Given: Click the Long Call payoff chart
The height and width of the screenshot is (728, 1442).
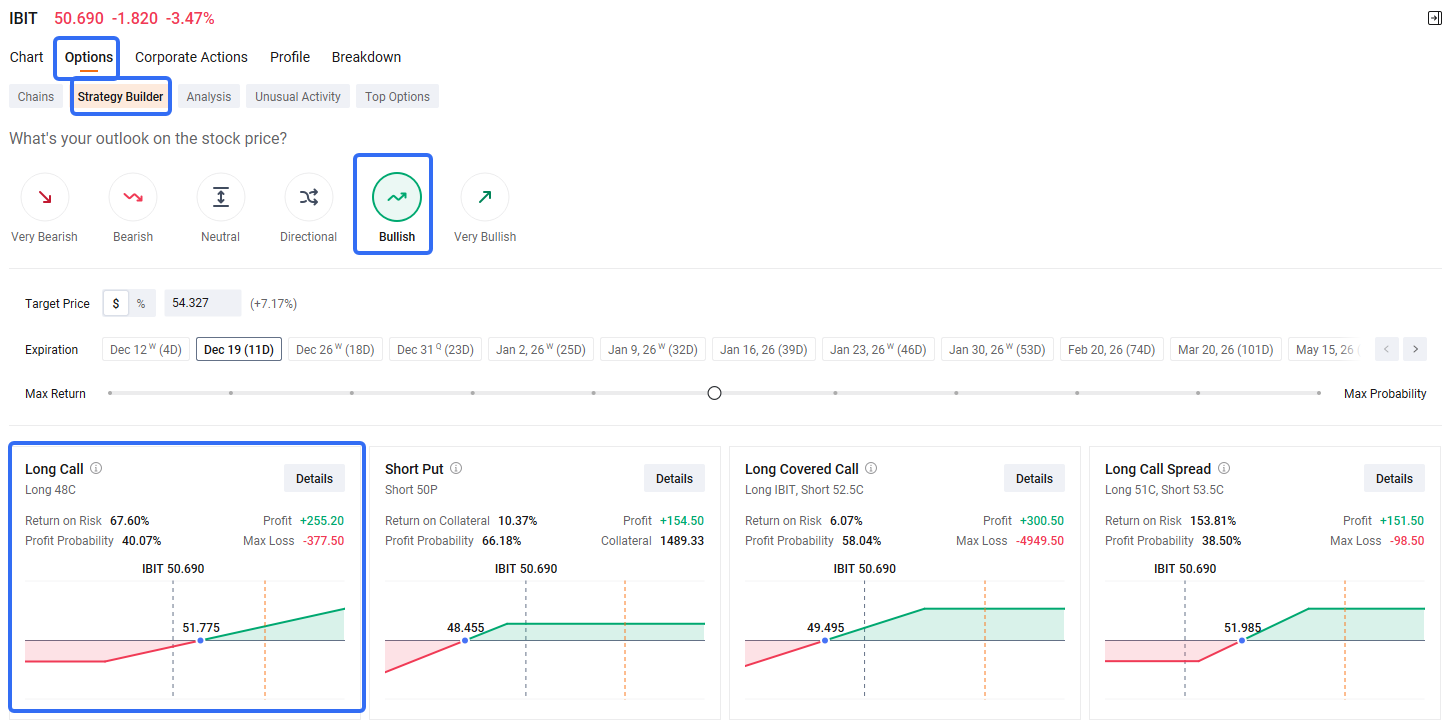Looking at the screenshot, I should click(x=185, y=638).
